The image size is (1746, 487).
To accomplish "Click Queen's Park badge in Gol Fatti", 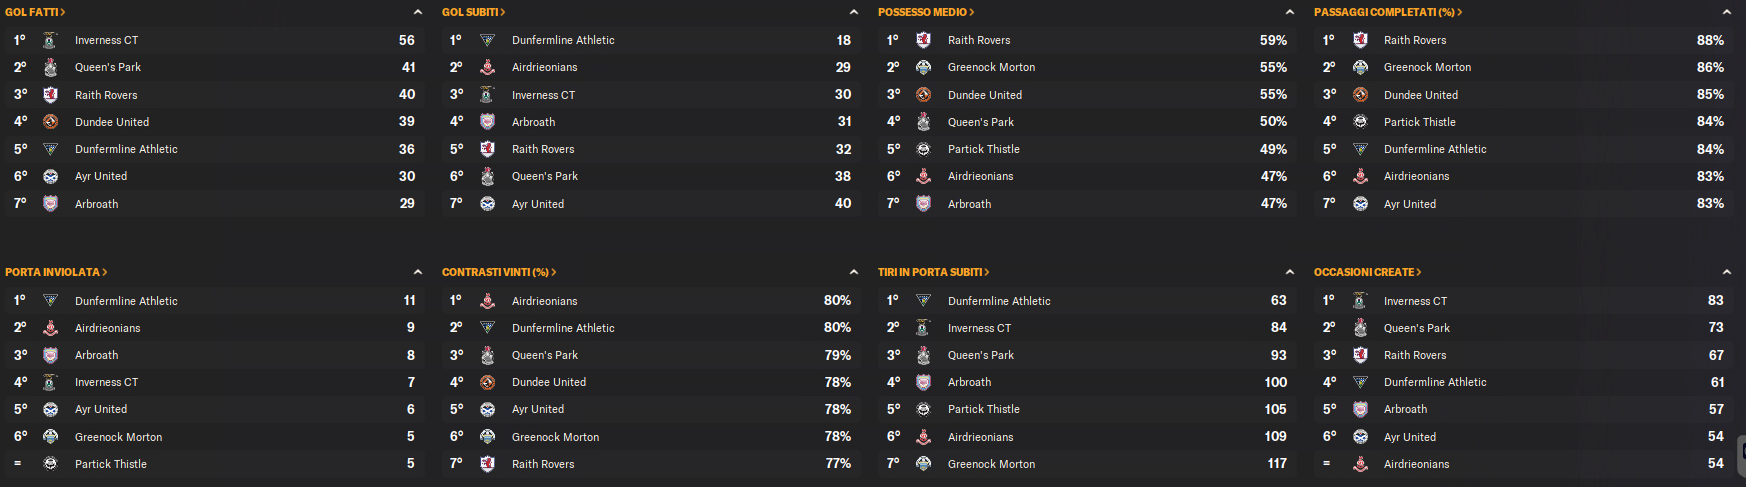I will (50, 67).
